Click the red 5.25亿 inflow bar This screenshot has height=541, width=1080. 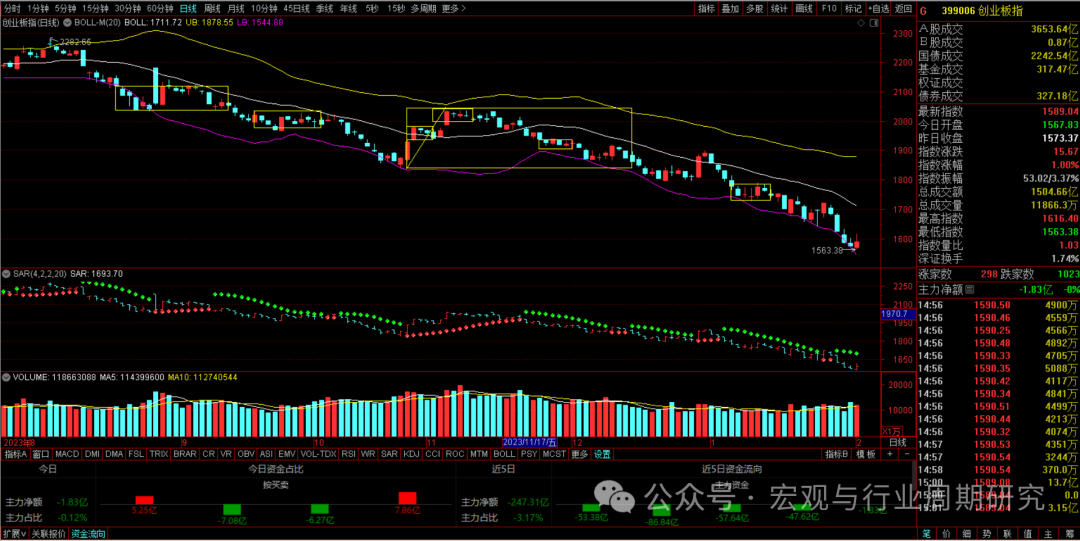pos(144,499)
